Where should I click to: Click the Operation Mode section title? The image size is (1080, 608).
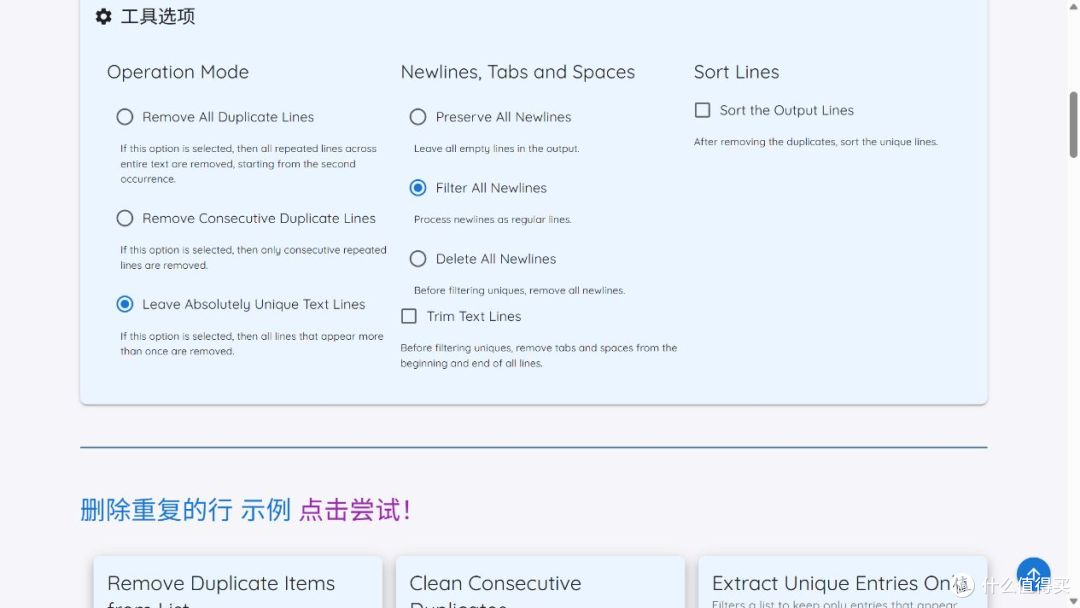click(x=178, y=72)
